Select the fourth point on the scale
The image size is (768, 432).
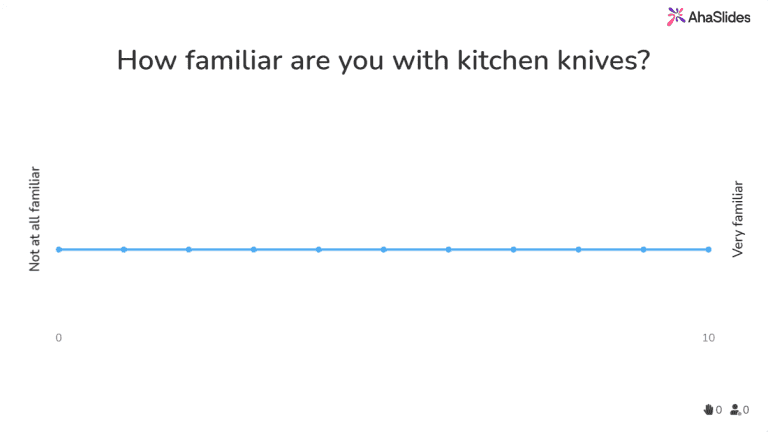coord(254,249)
